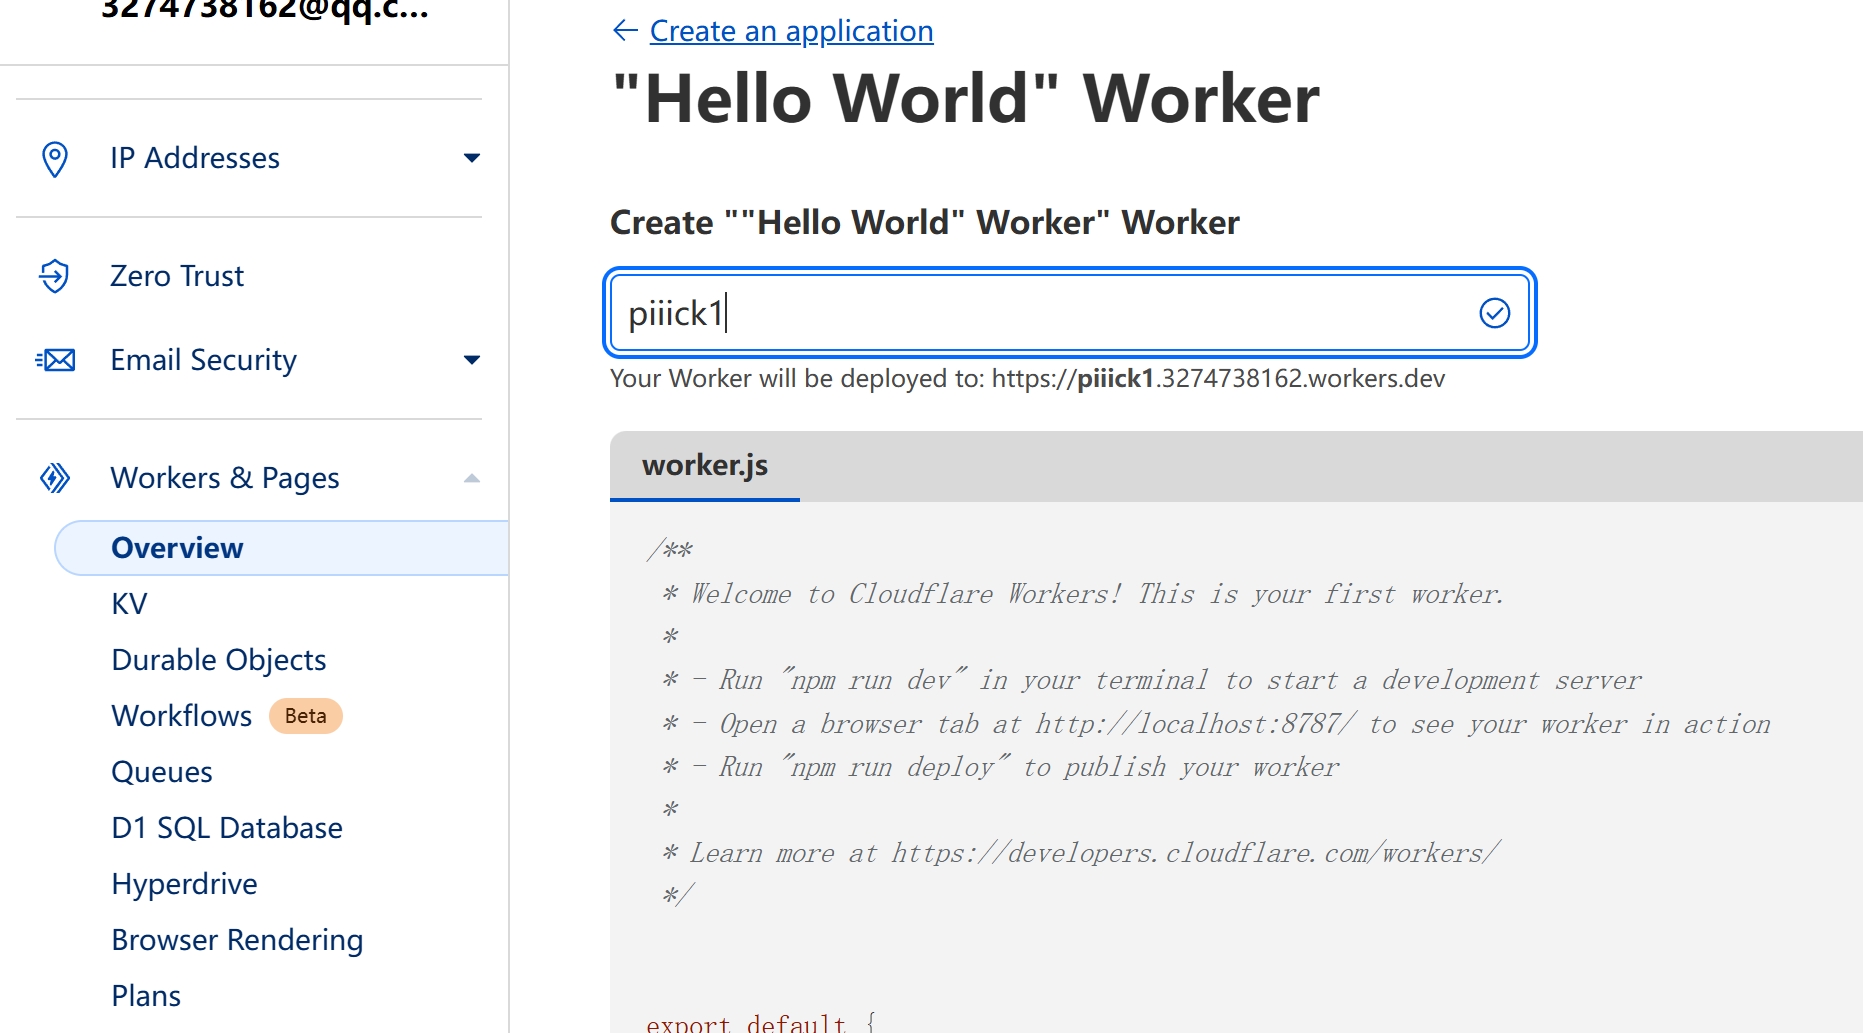The image size is (1863, 1033).
Task: Open the KV menu item
Action: click(x=130, y=604)
